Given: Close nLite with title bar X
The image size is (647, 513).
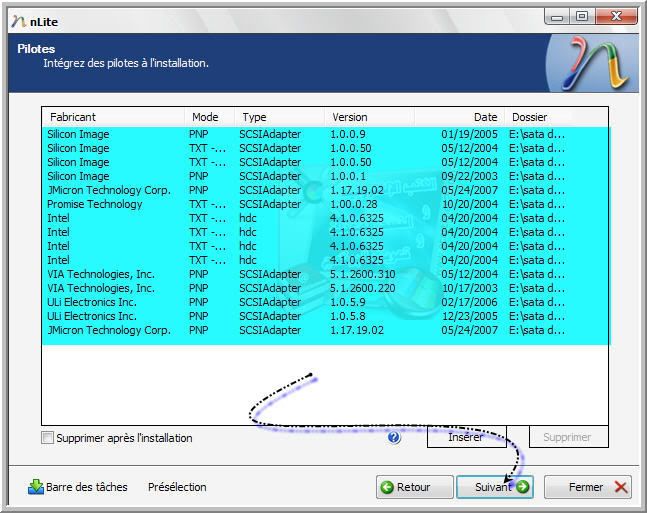Looking at the screenshot, I should [616, 17].
